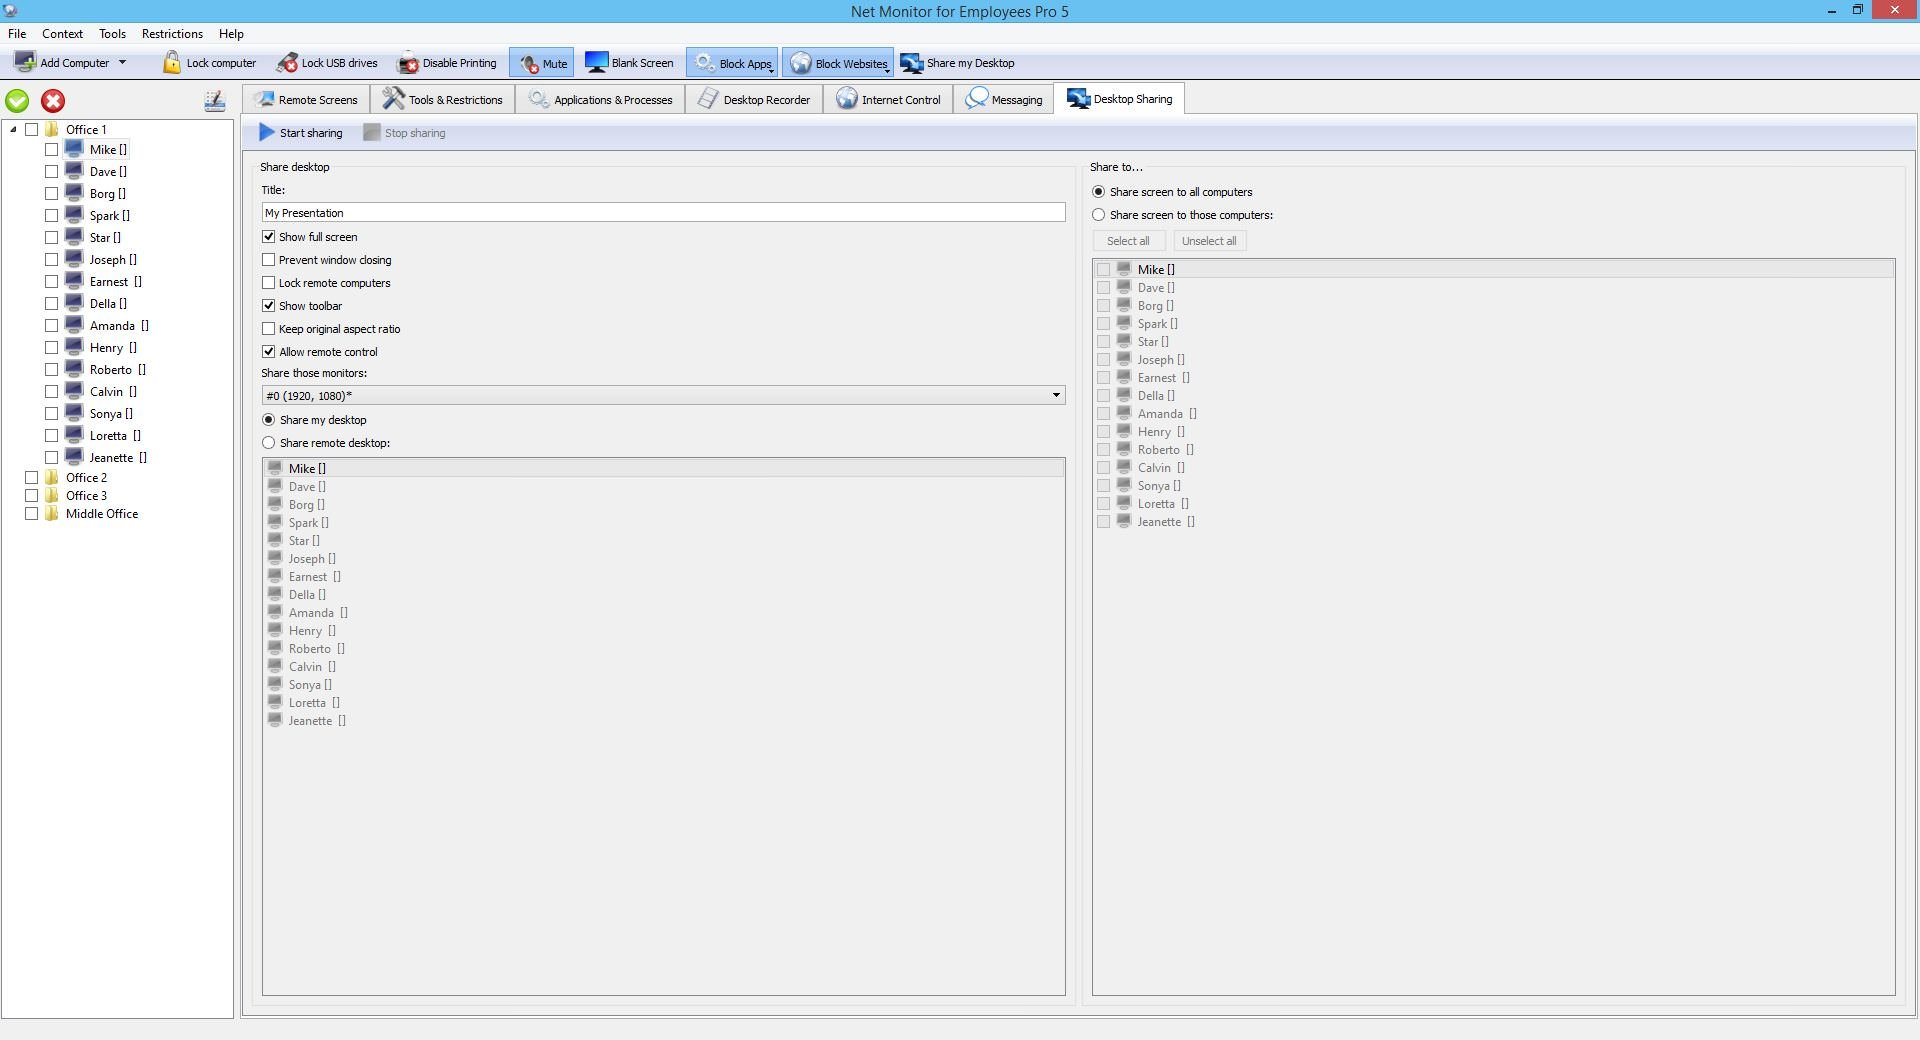
Task: Click Office 3 folder icon
Action: coord(52,495)
